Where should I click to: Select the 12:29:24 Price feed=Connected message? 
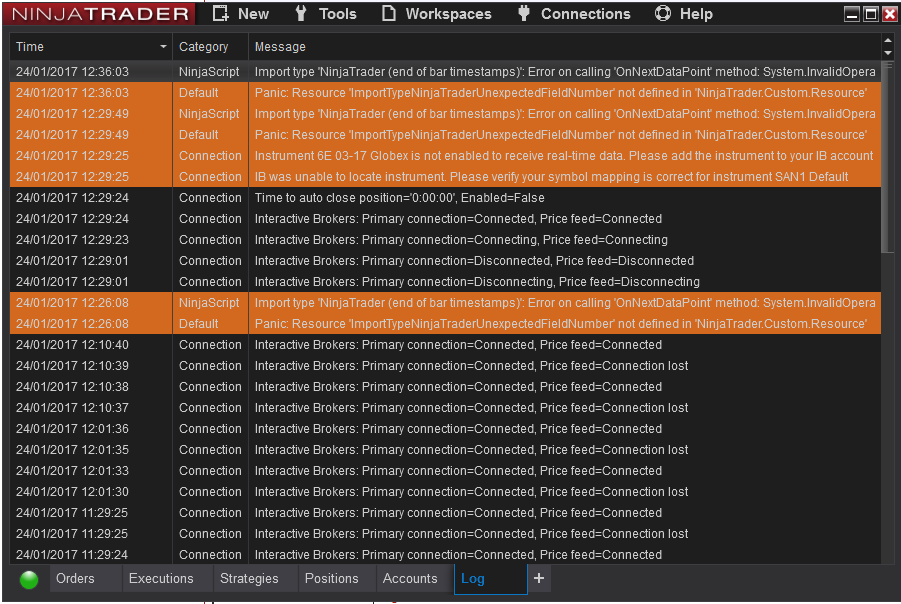pos(458,219)
